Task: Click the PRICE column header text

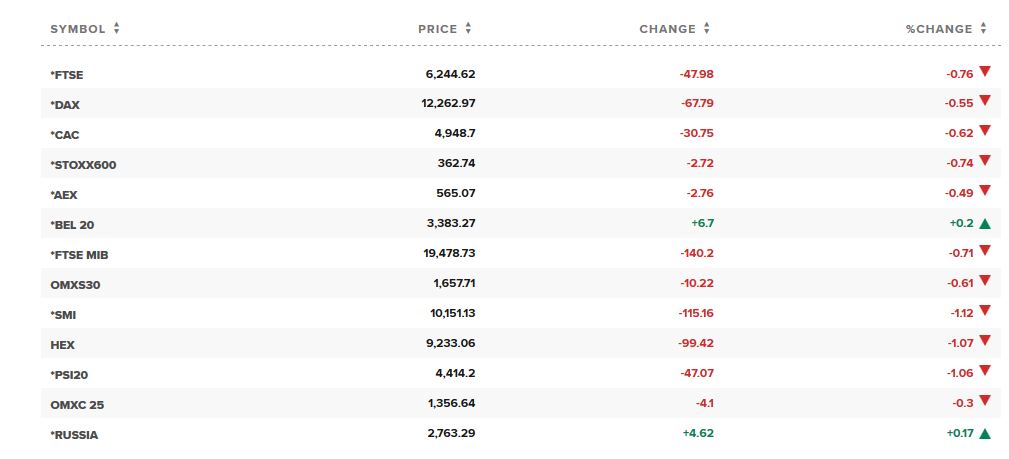Action: [x=438, y=29]
